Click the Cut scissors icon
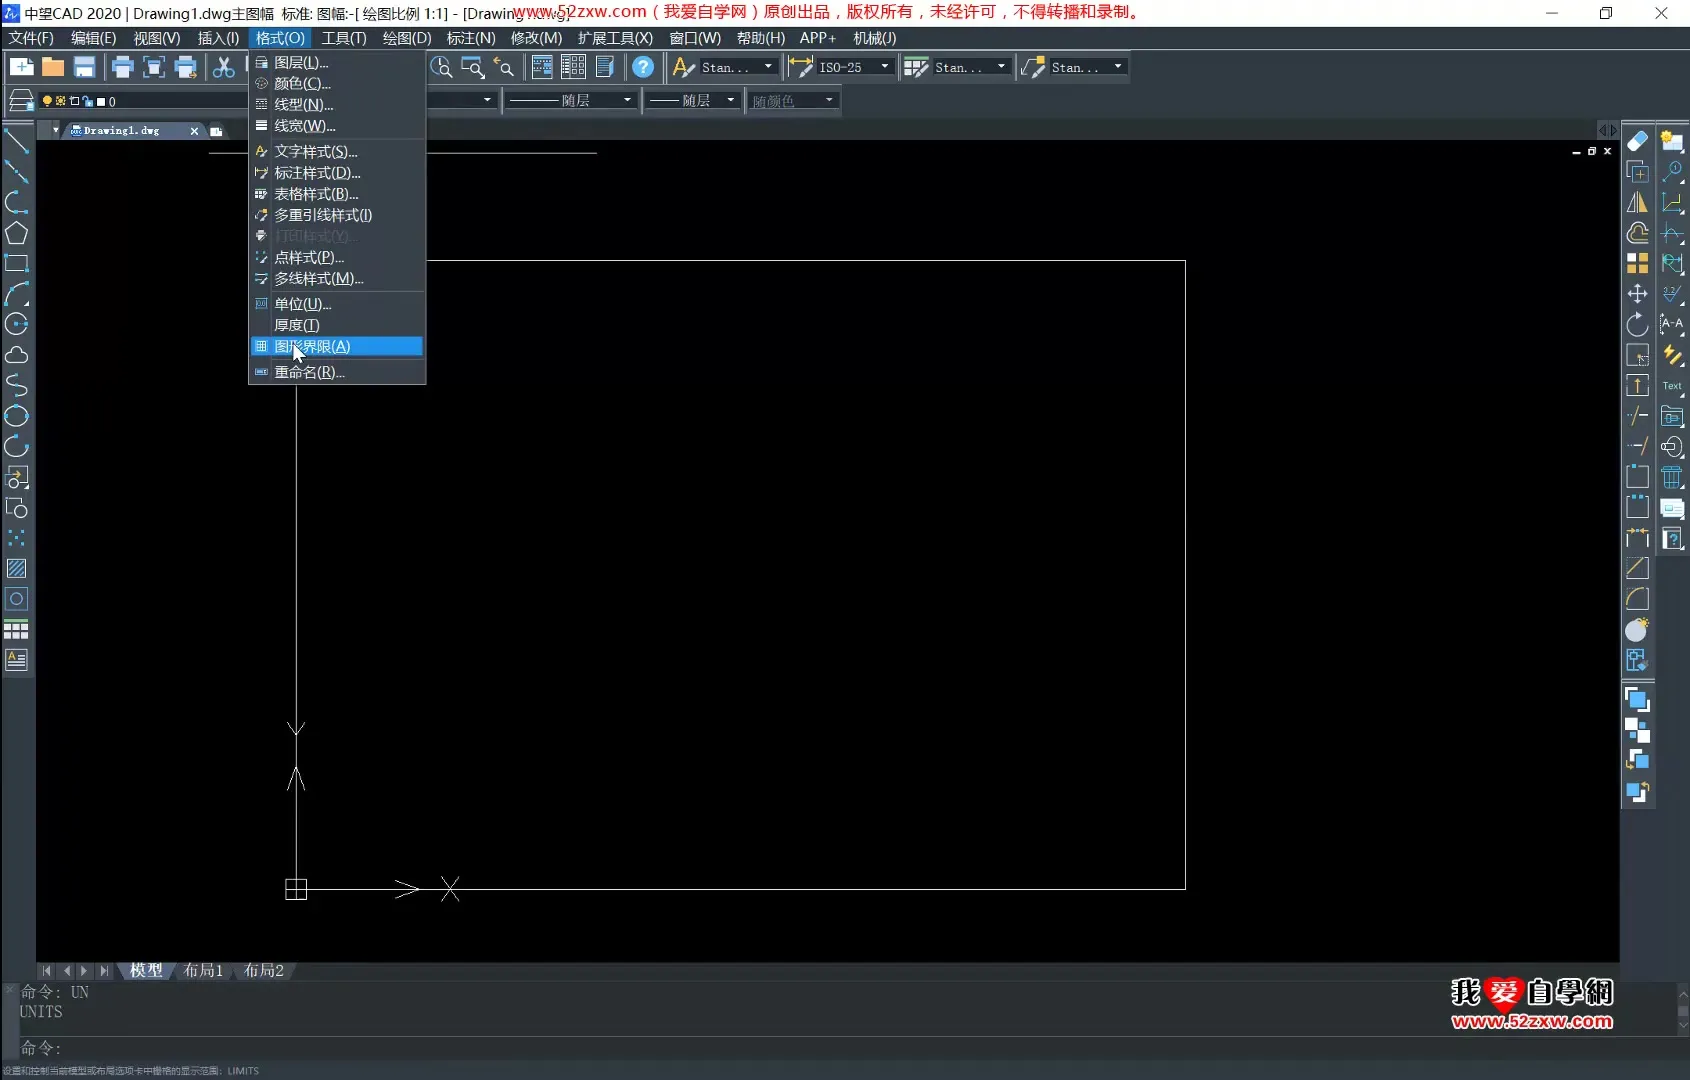 pos(224,67)
